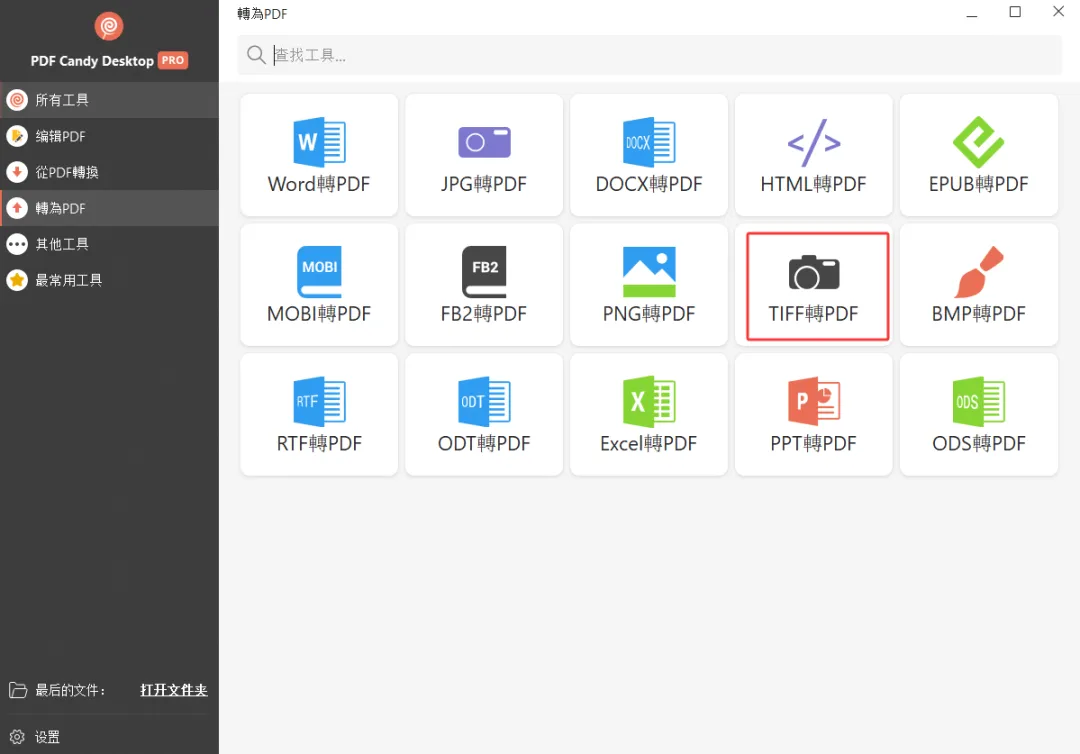1080x754 pixels.
Task: Open the EPUB轉PDF tool
Action: pos(979,155)
